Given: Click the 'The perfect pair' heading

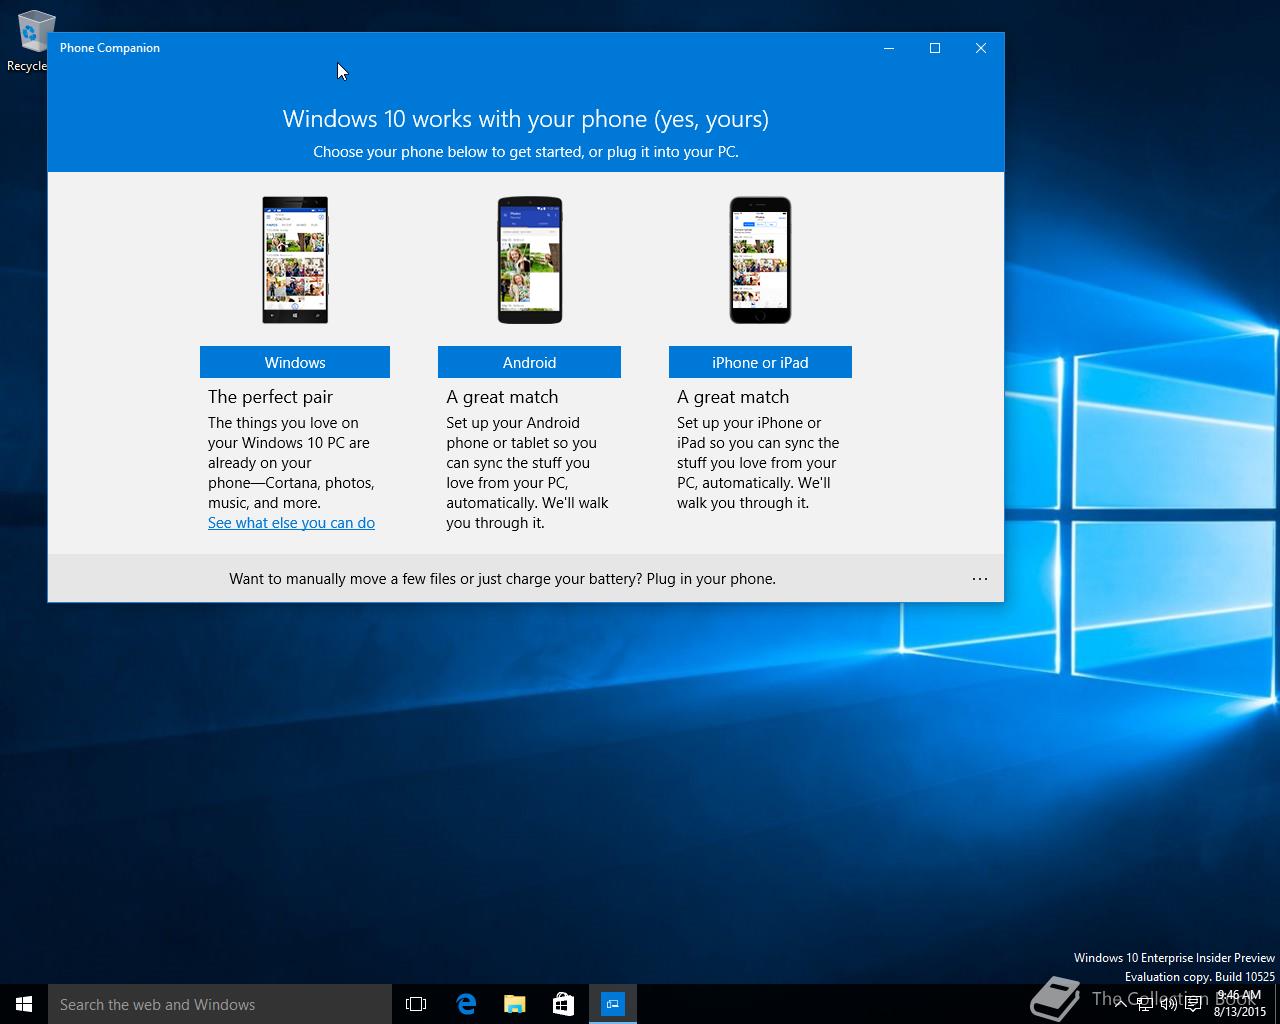Looking at the screenshot, I should [x=270, y=397].
